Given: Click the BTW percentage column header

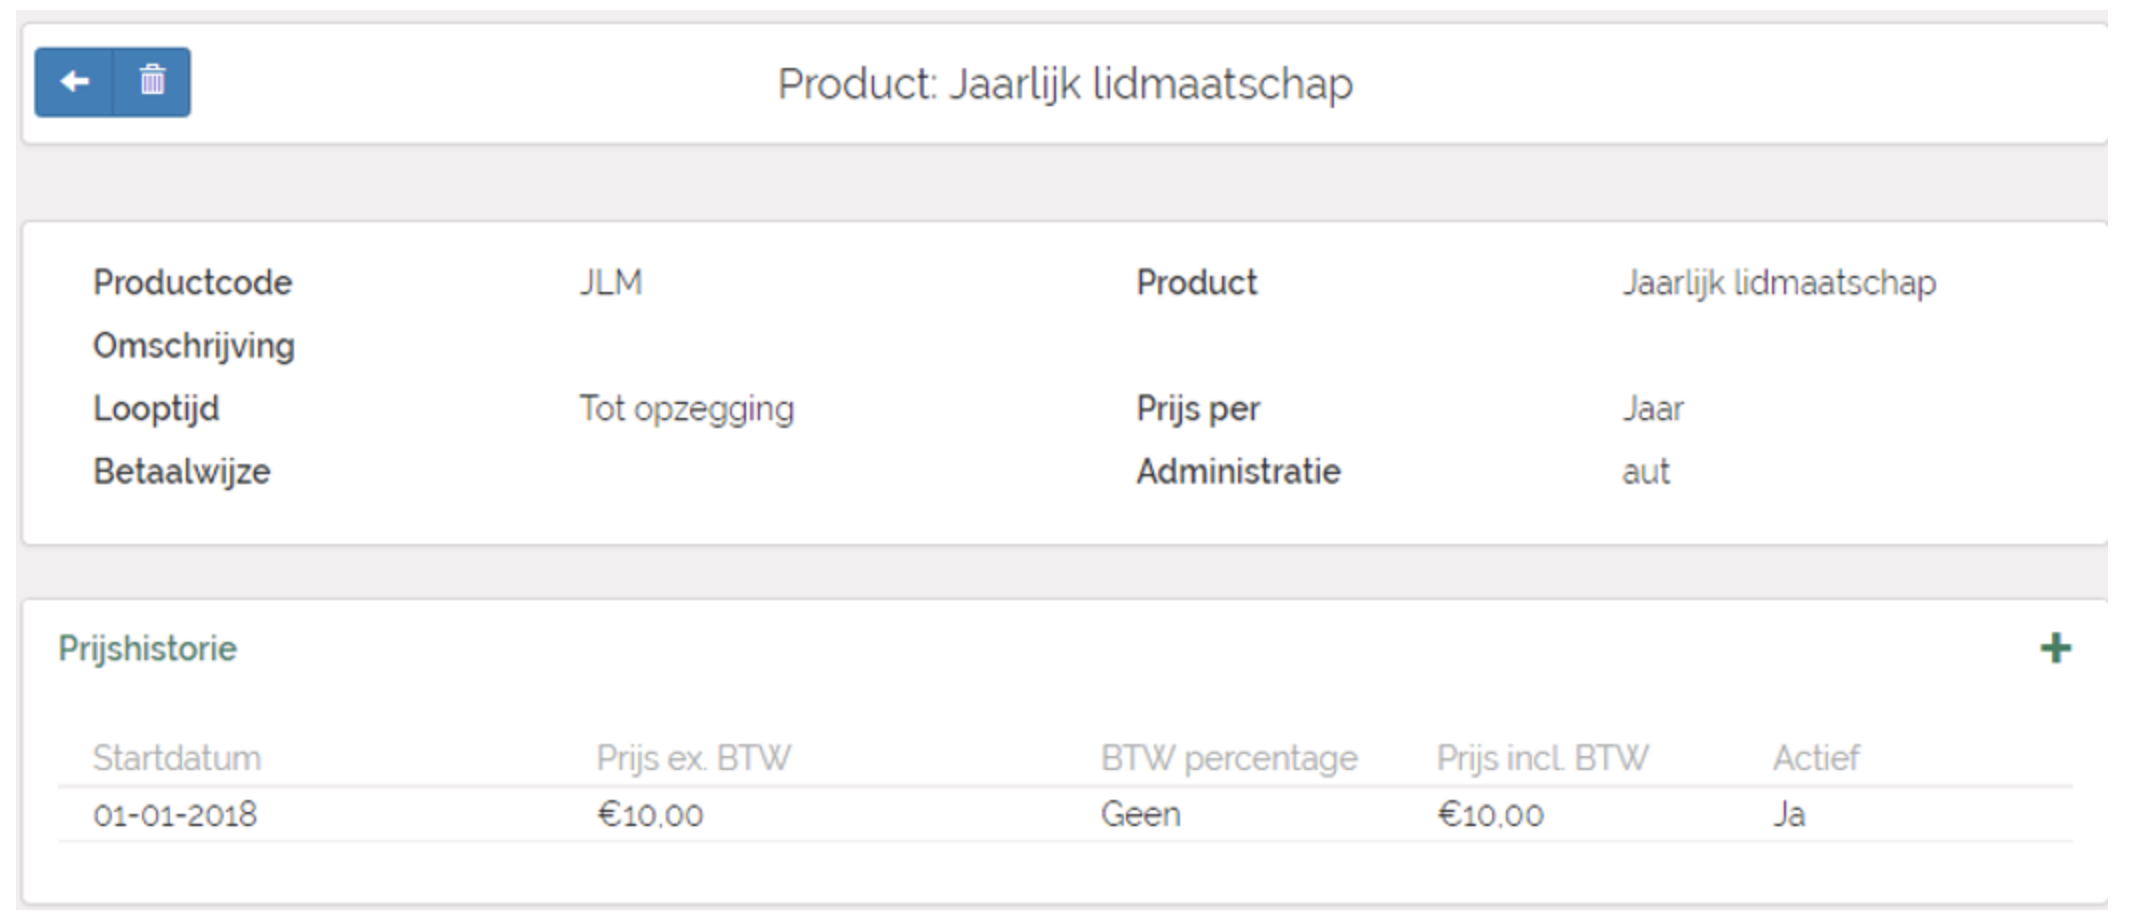Looking at the screenshot, I should click(1228, 758).
